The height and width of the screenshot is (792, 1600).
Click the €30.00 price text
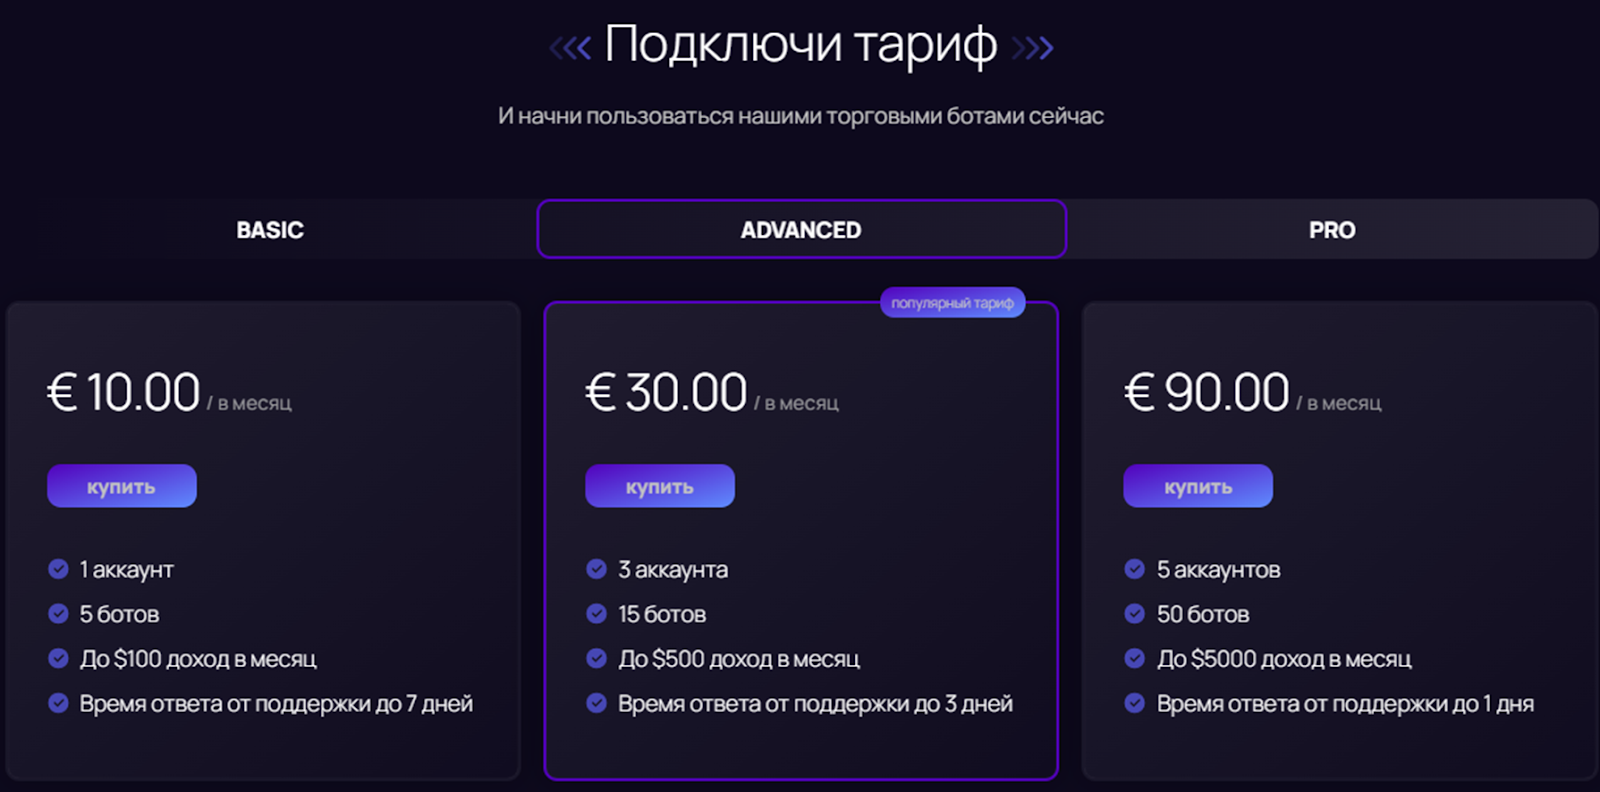667,392
